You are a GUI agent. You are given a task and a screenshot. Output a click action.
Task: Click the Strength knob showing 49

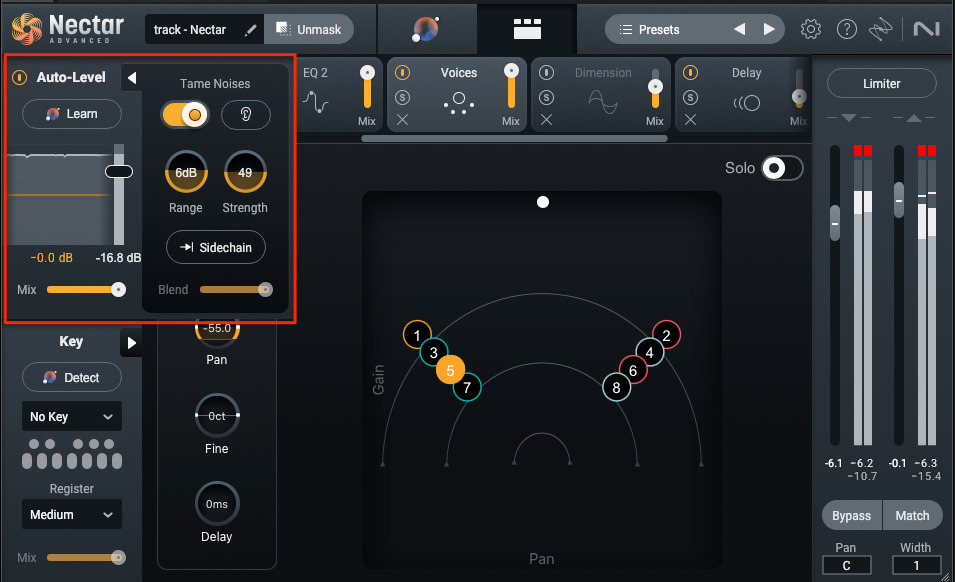click(x=245, y=172)
